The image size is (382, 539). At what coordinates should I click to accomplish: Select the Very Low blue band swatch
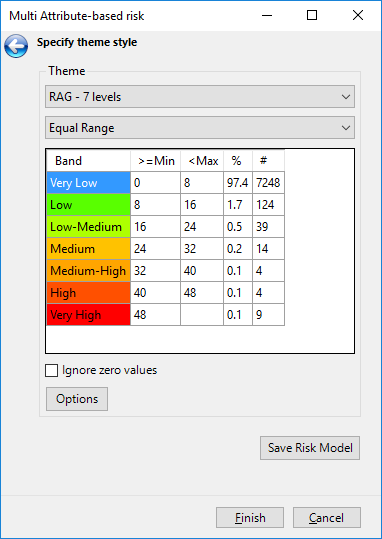pyautogui.click(x=88, y=183)
